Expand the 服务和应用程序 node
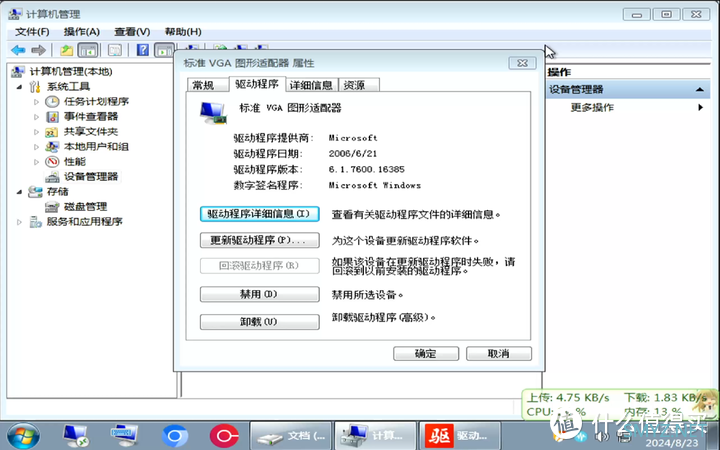The width and height of the screenshot is (720, 450). click(x=19, y=222)
